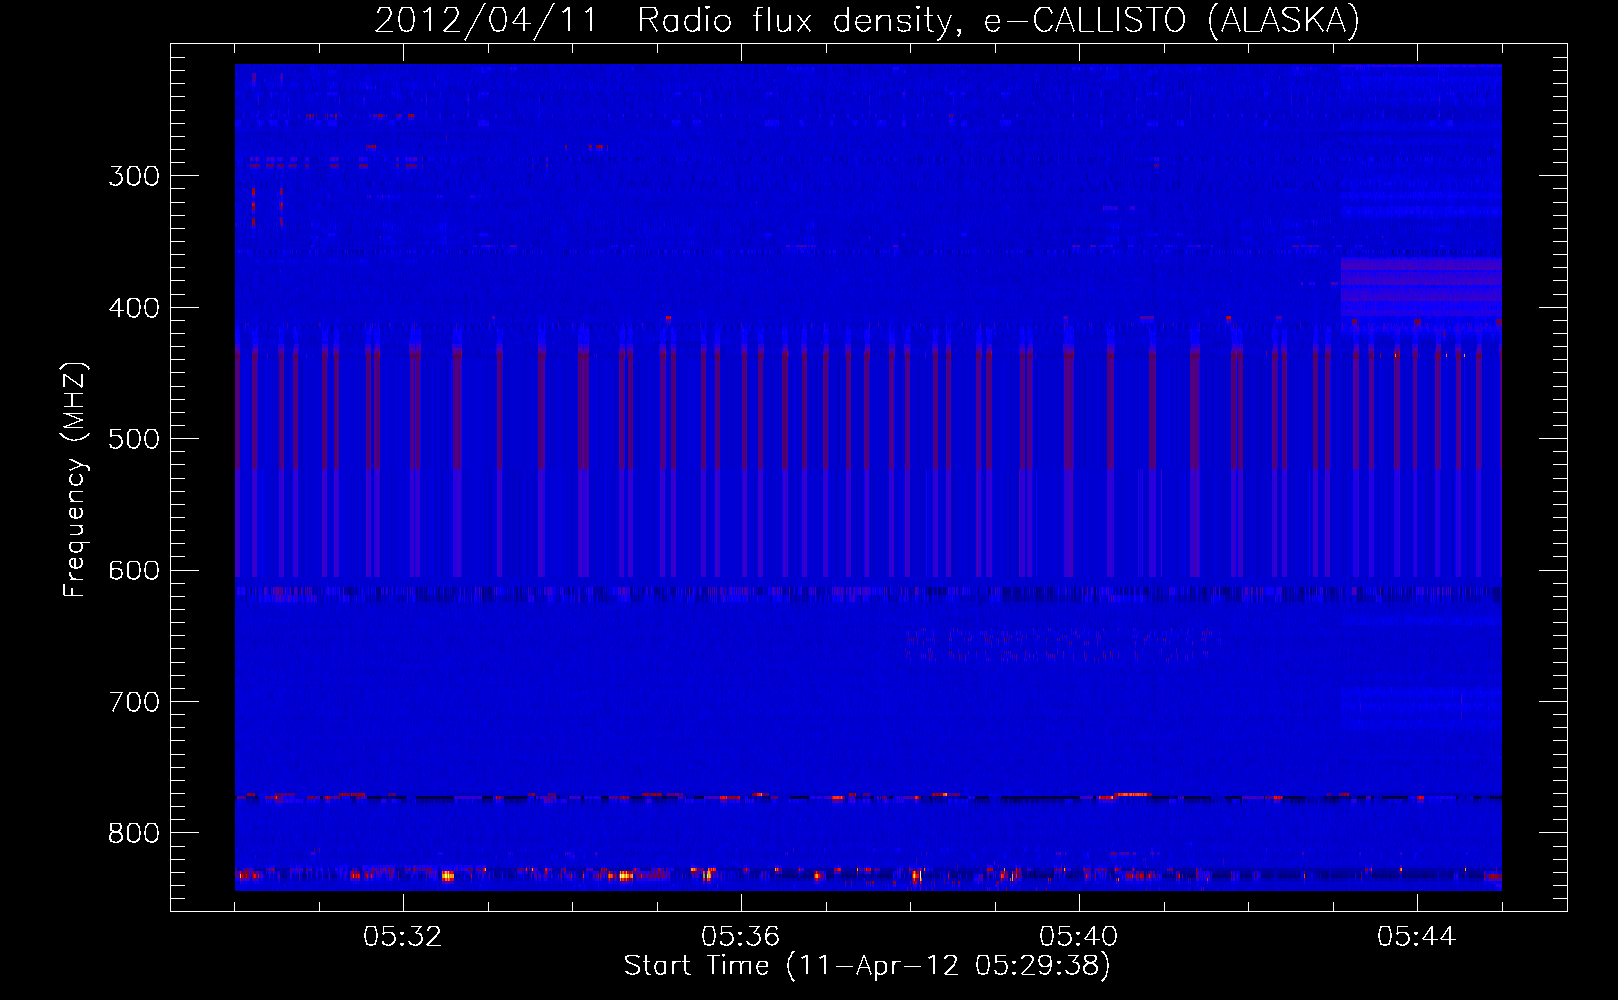Click the 400 frequency tick label
This screenshot has height=1000, width=1618.
coord(134,308)
